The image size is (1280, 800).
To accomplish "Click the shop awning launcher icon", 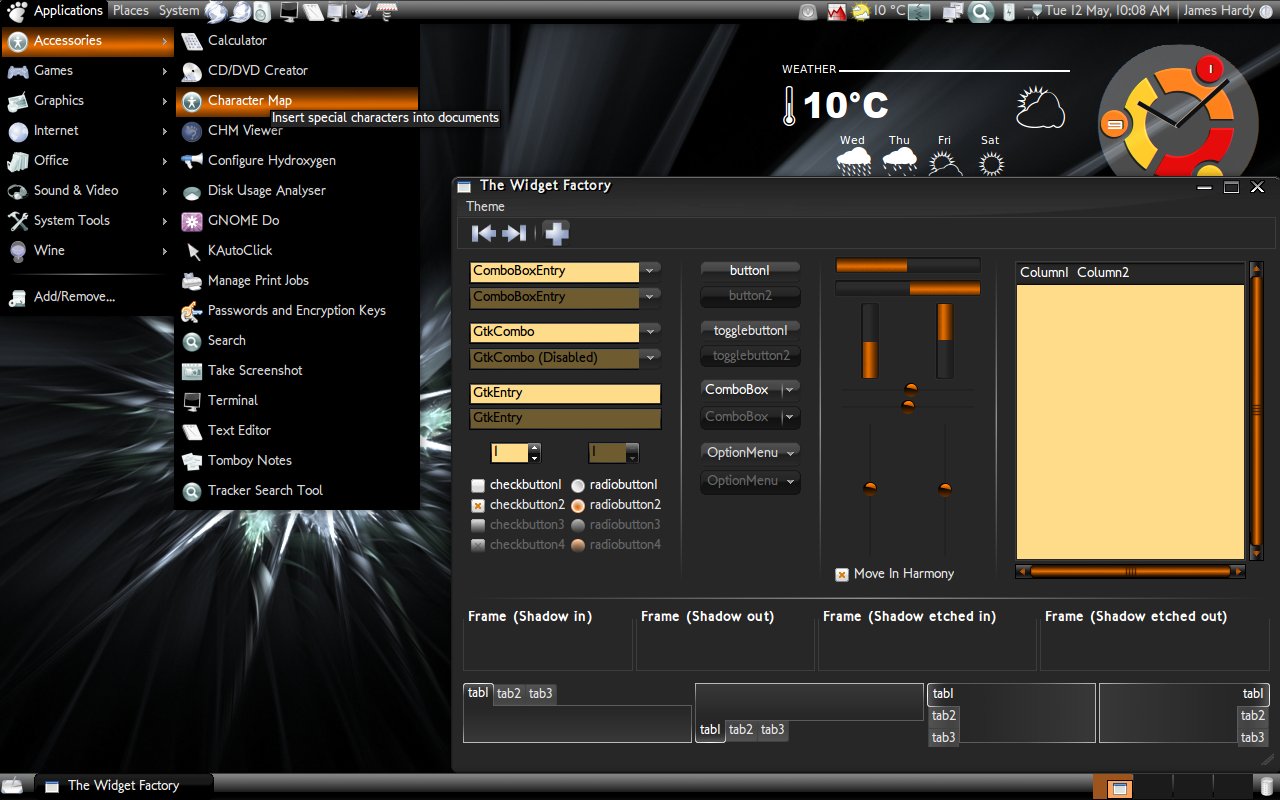I will (386, 12).
